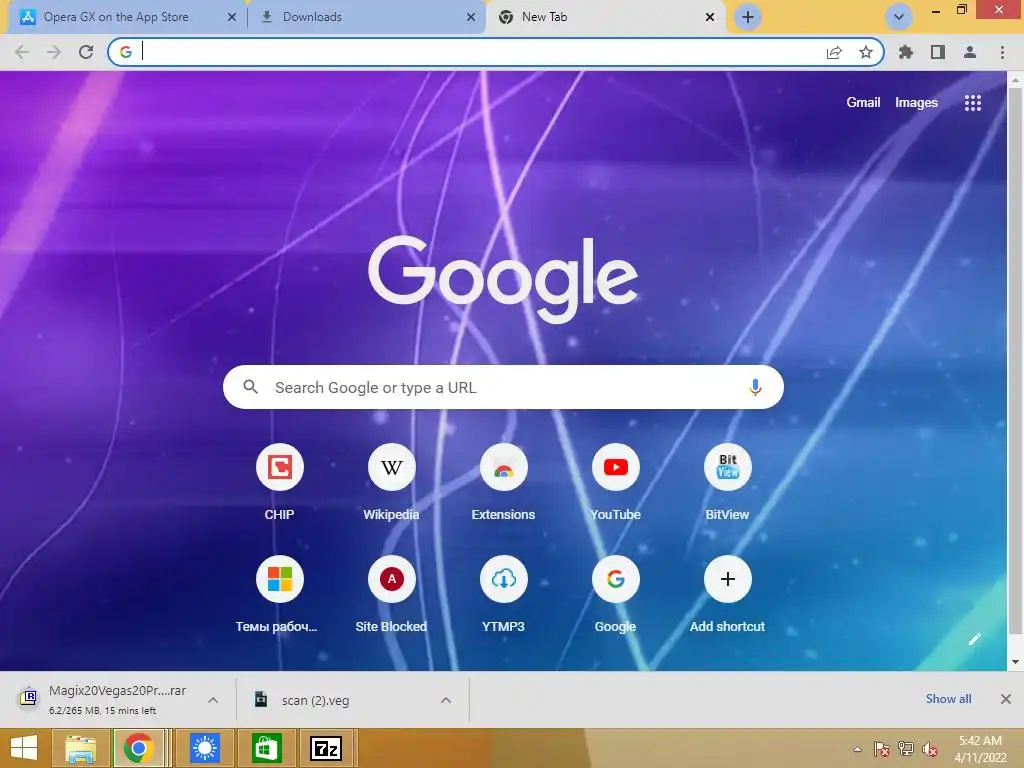
Task: Click the page vertical scrollbar
Action: click(1015, 359)
